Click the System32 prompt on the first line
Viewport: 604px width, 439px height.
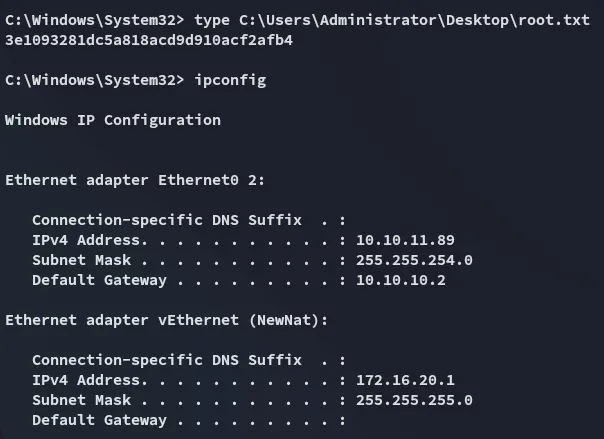click(x=90, y=20)
